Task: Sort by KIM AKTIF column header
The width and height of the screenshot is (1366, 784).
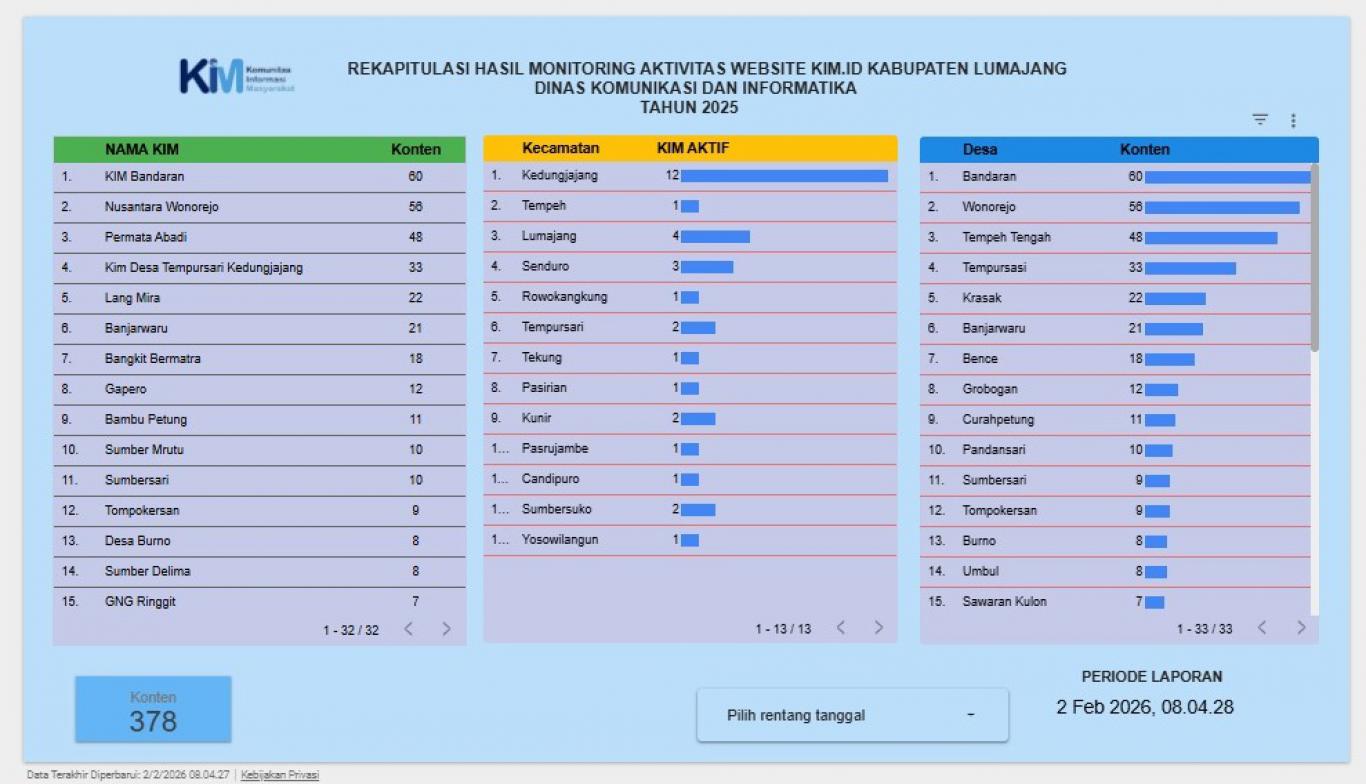Action: (692, 148)
